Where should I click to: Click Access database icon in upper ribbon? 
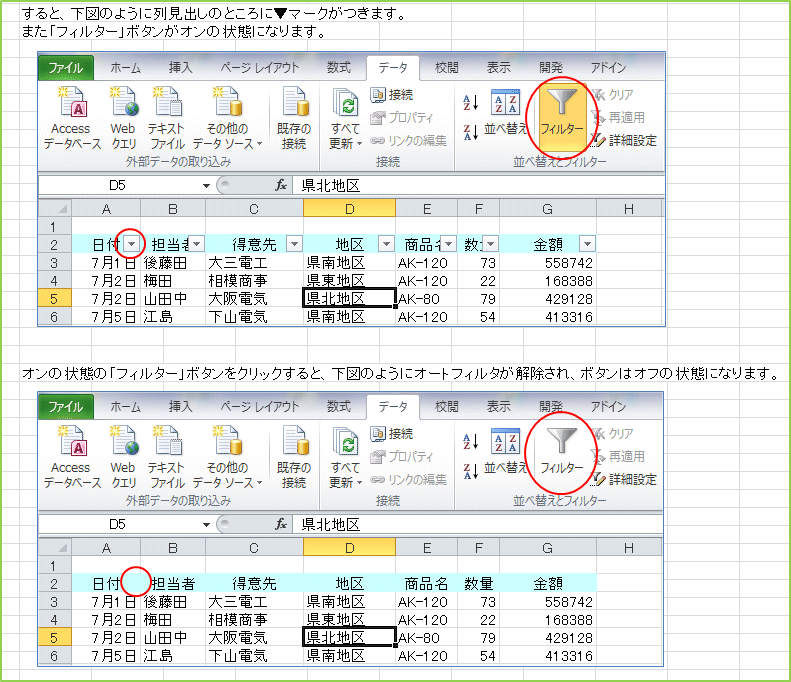coord(73,102)
